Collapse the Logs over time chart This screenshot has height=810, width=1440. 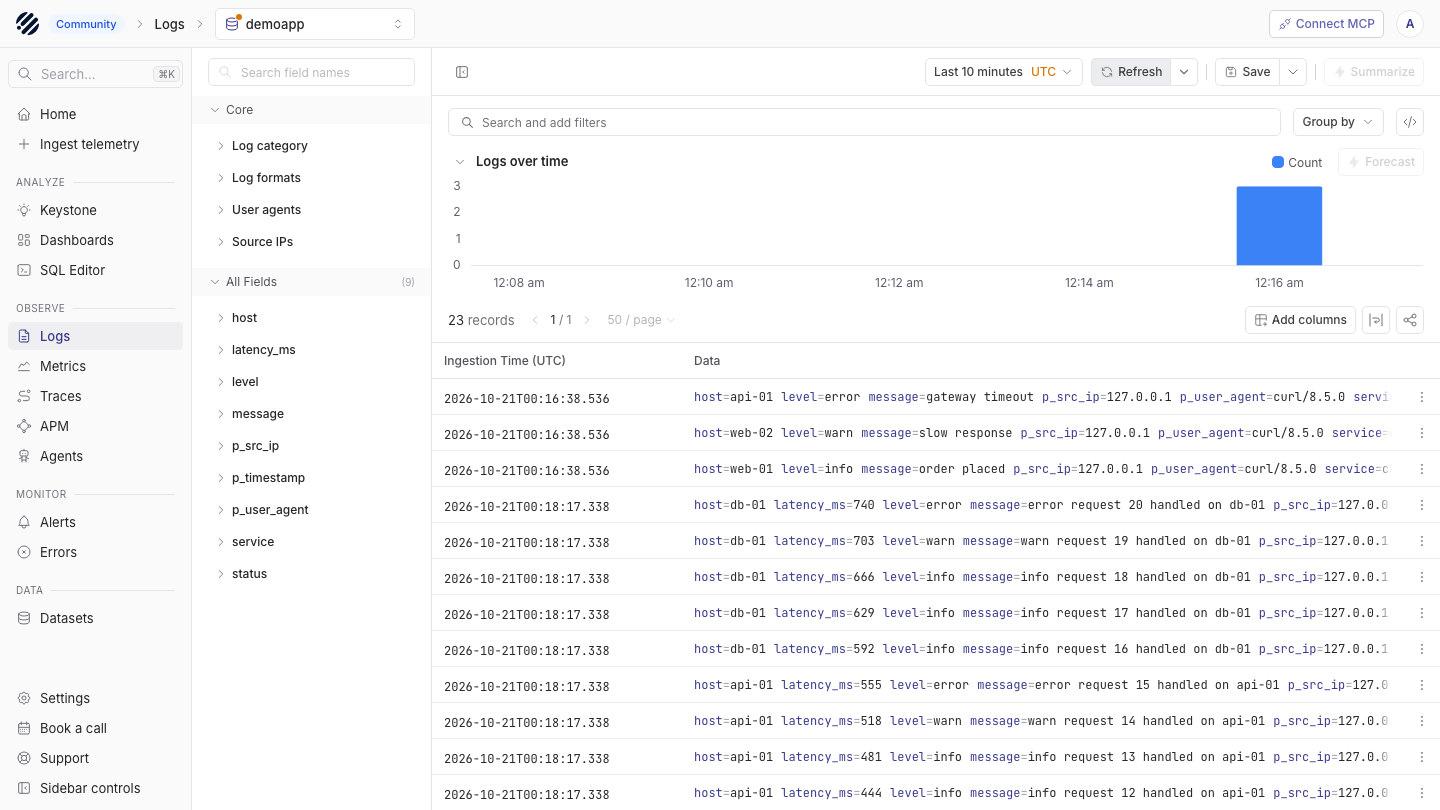(x=460, y=161)
